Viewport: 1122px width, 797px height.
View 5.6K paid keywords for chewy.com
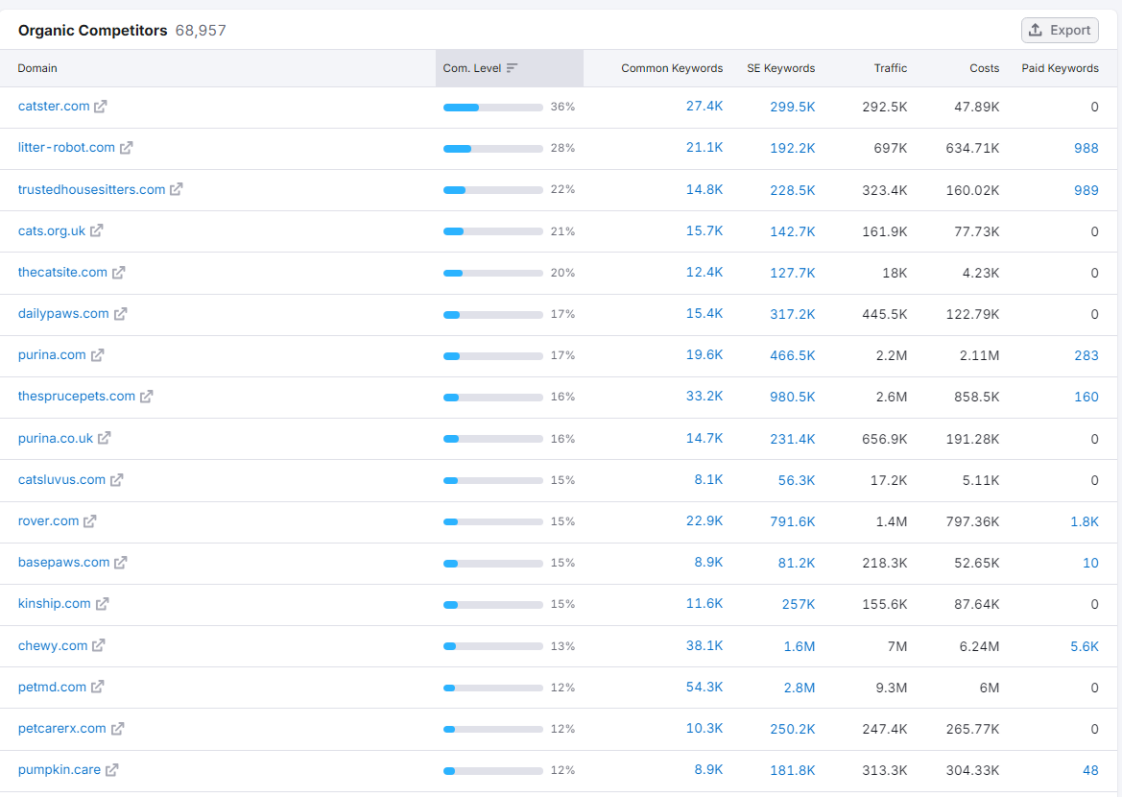(x=1084, y=647)
